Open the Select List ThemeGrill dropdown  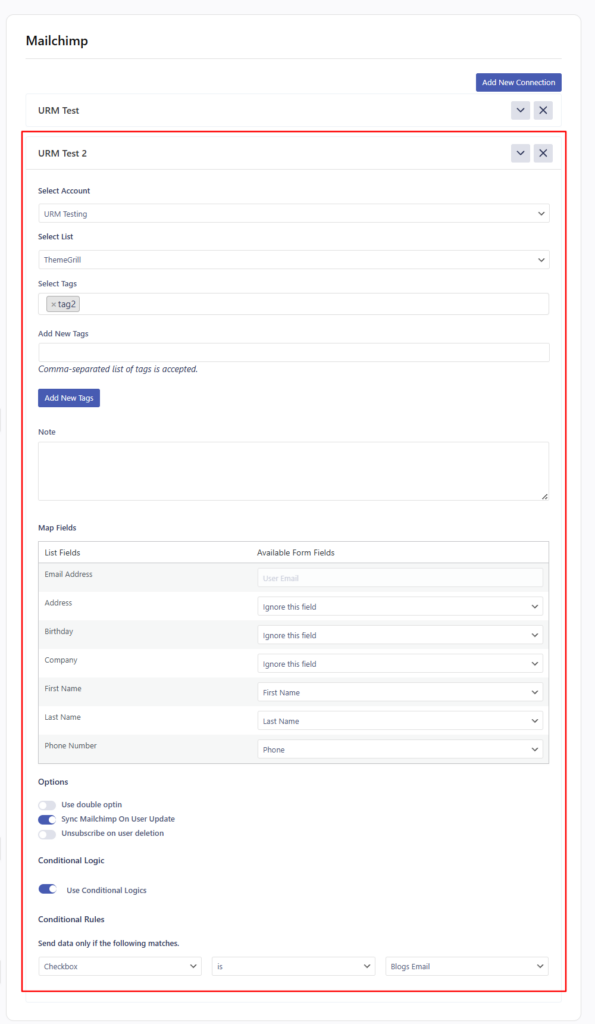293,260
